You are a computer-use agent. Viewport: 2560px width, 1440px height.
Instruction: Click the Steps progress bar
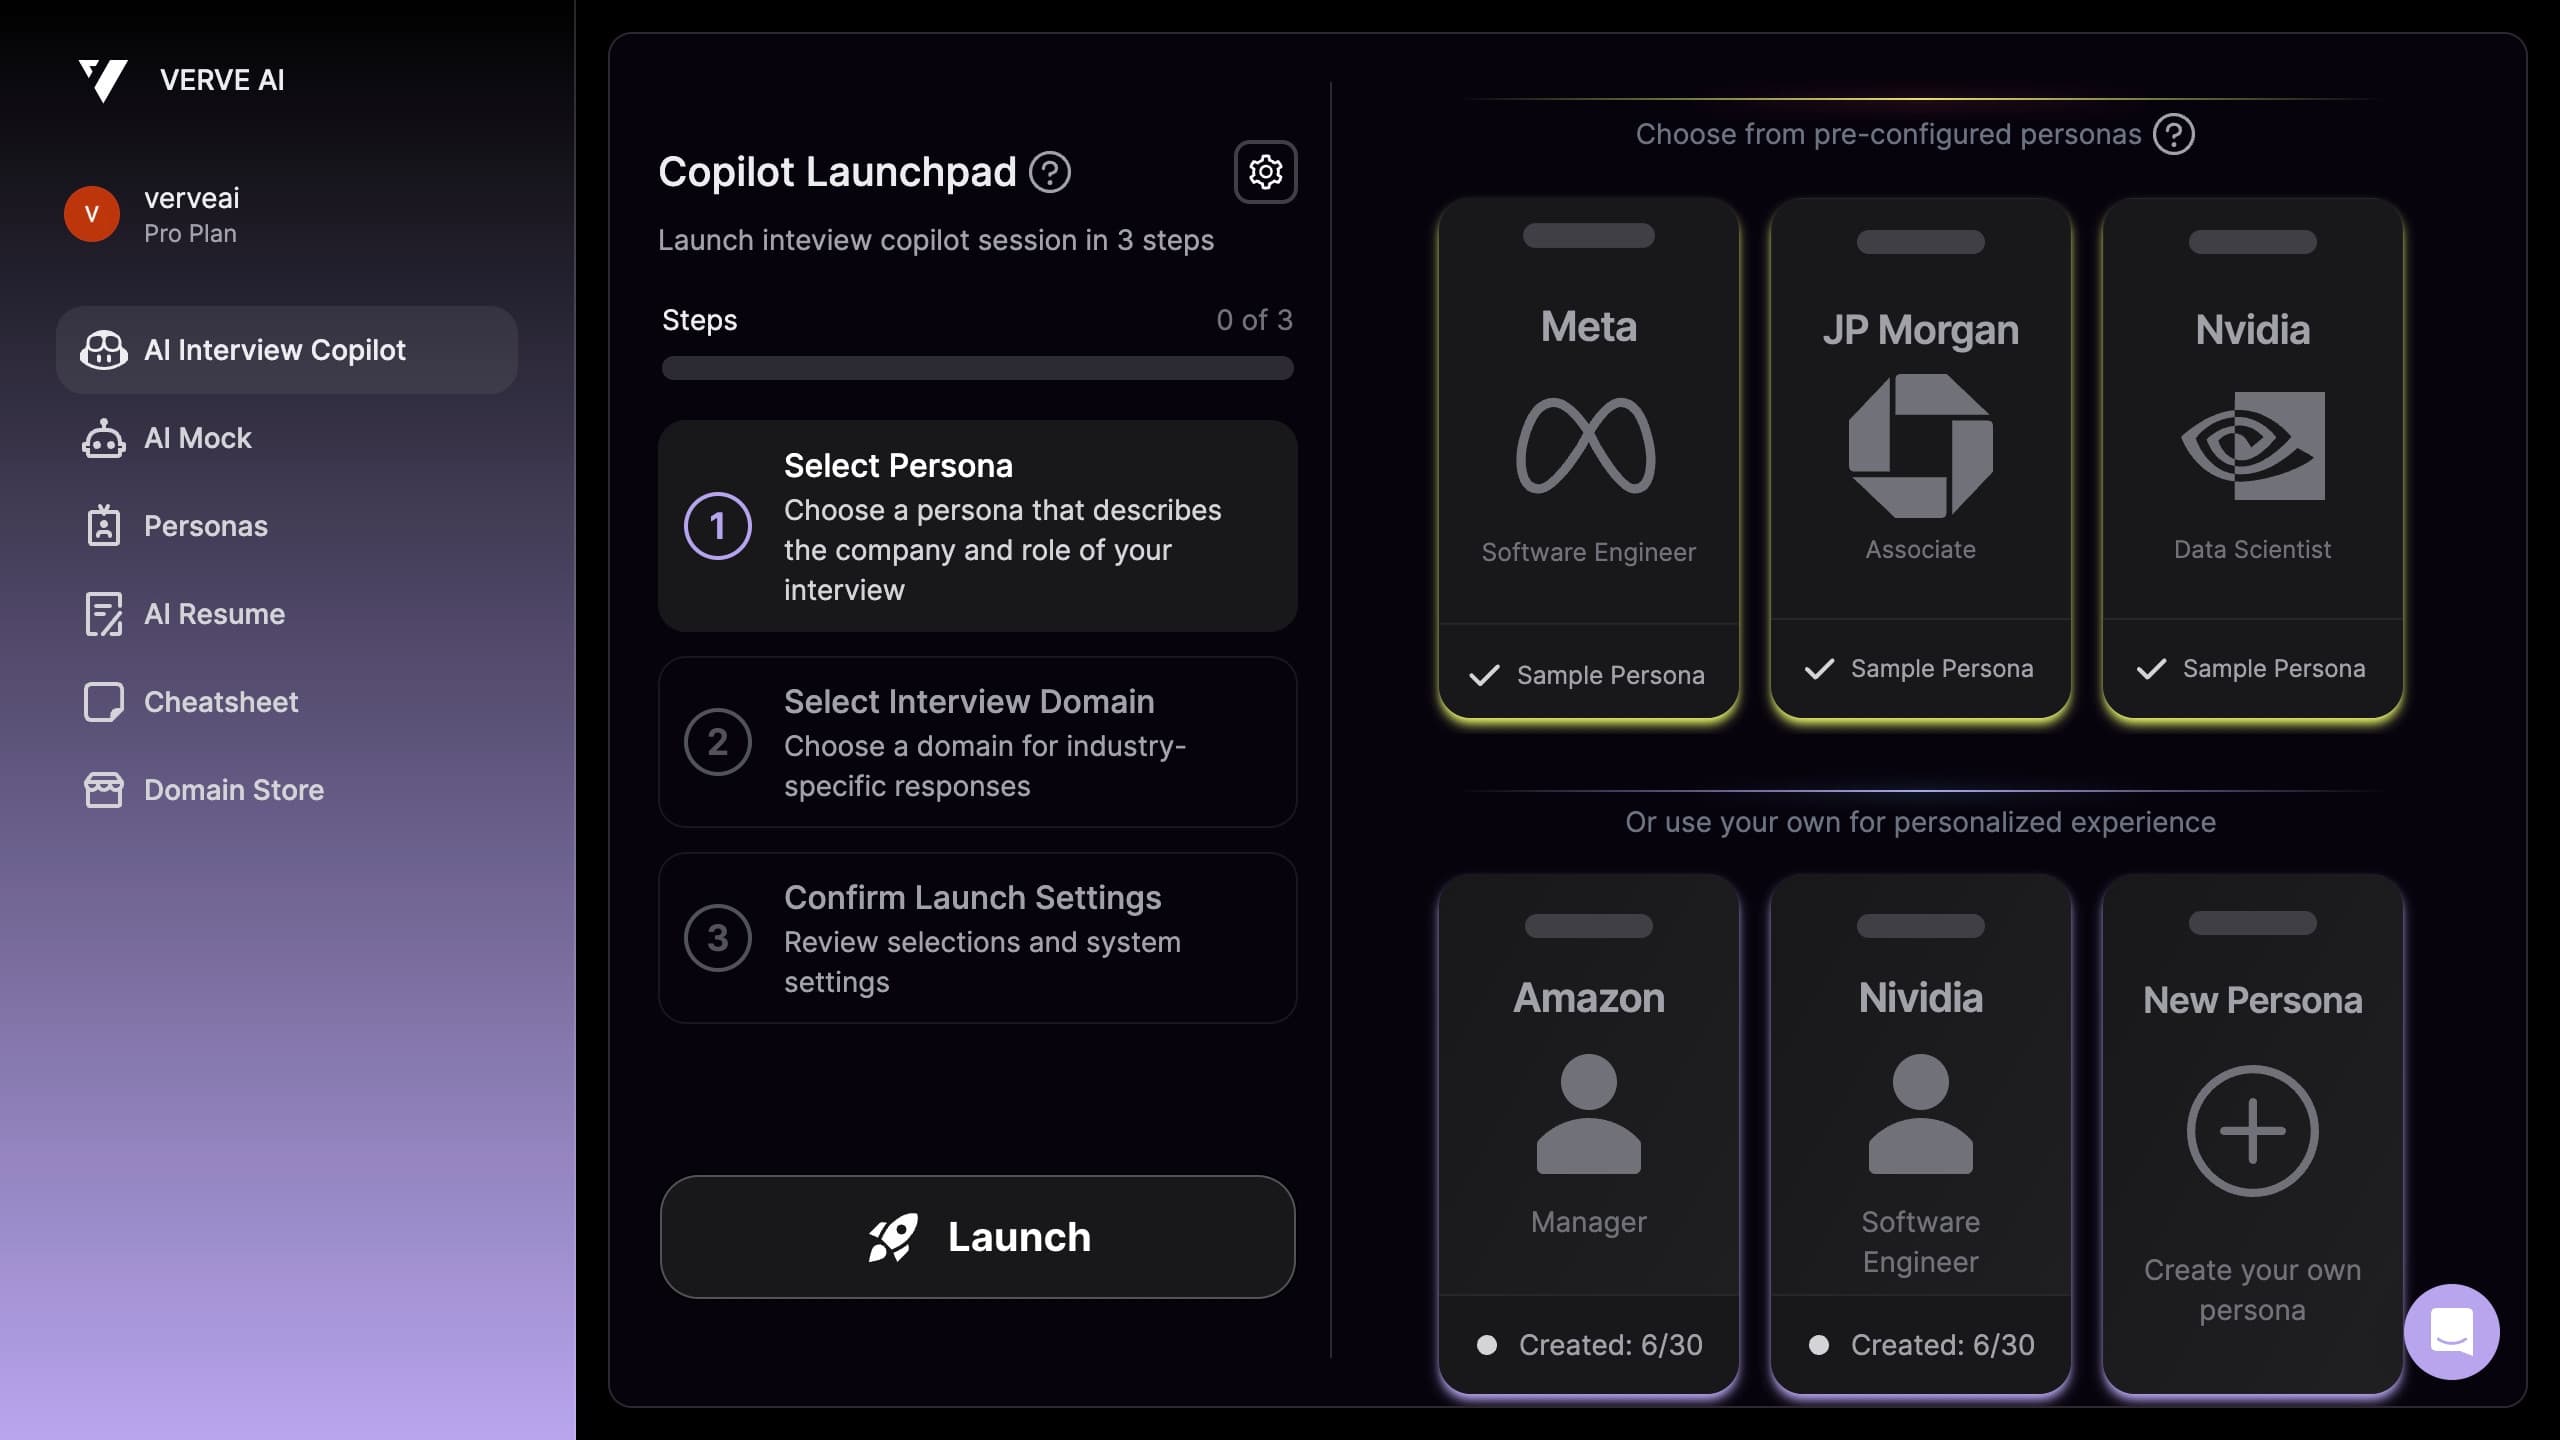(x=978, y=368)
